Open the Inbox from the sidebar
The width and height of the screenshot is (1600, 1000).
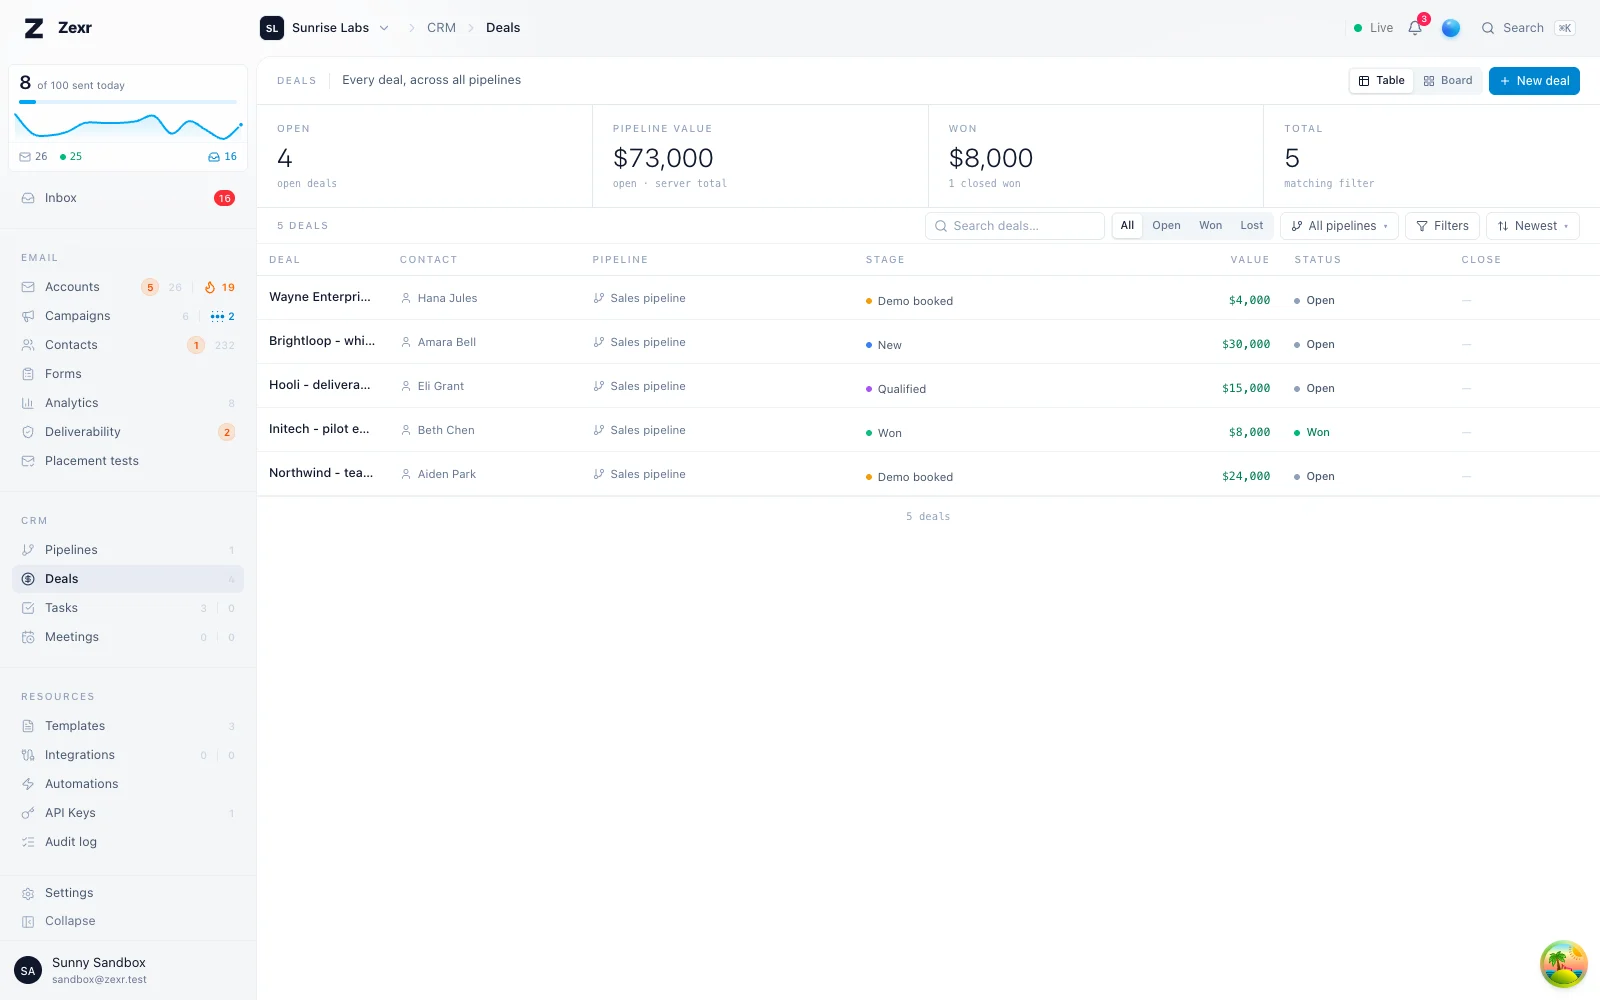[x=128, y=198]
